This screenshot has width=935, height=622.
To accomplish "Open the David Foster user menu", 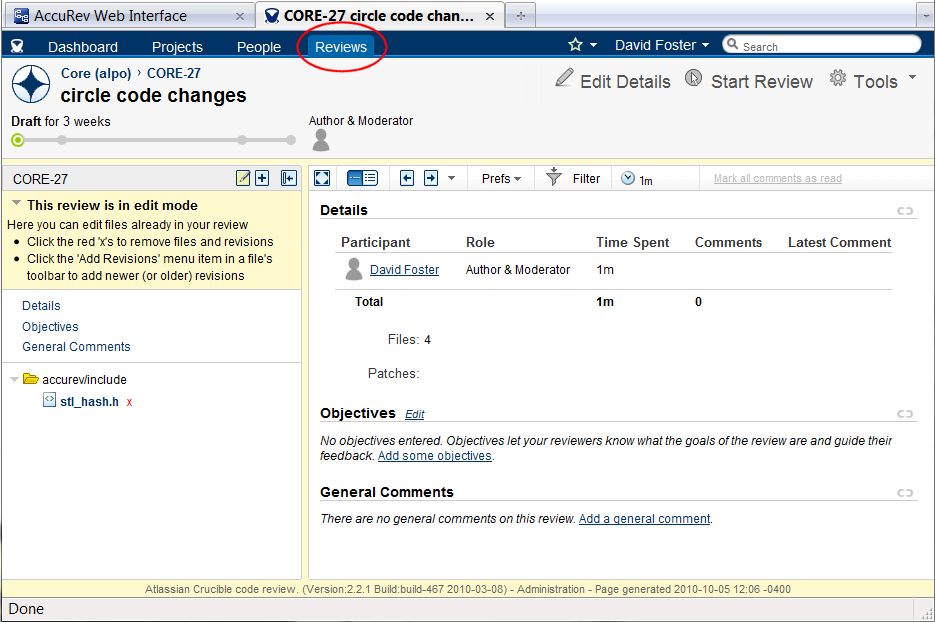I will click(661, 45).
